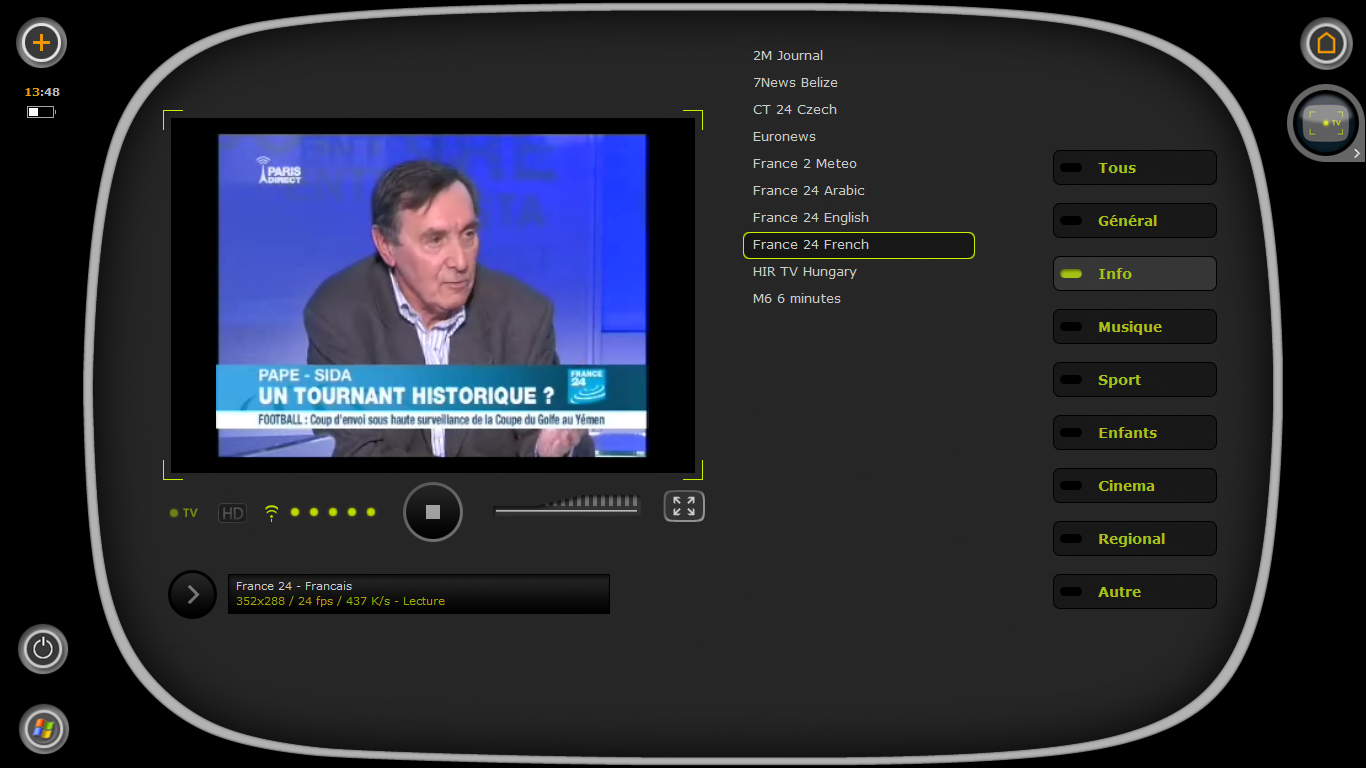Select channel 2M Journal

click(788, 56)
